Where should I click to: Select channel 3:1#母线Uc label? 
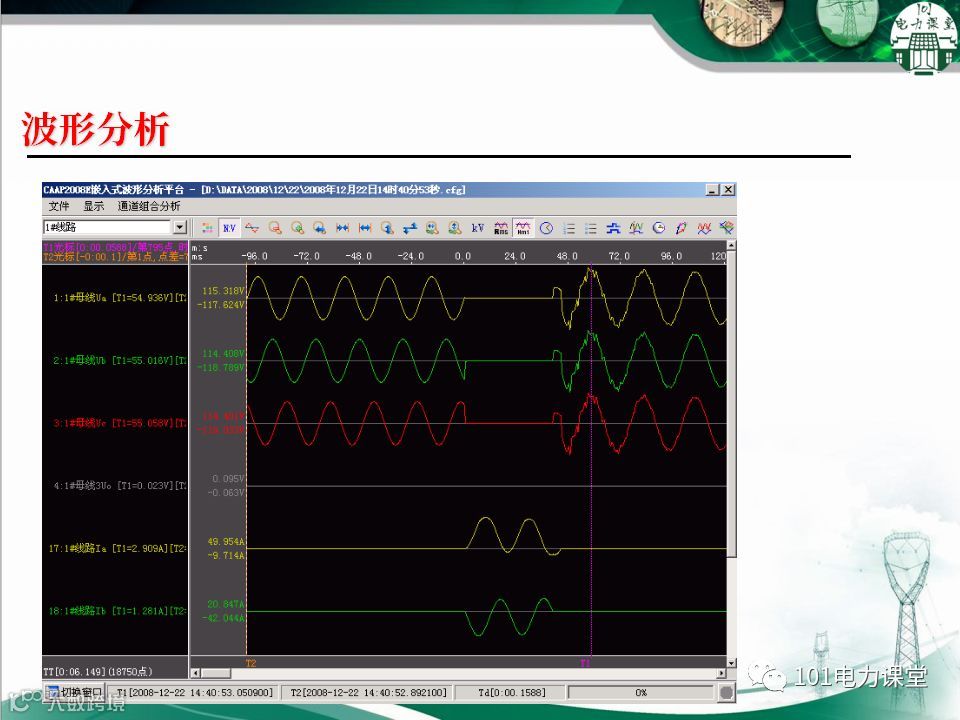click(119, 423)
